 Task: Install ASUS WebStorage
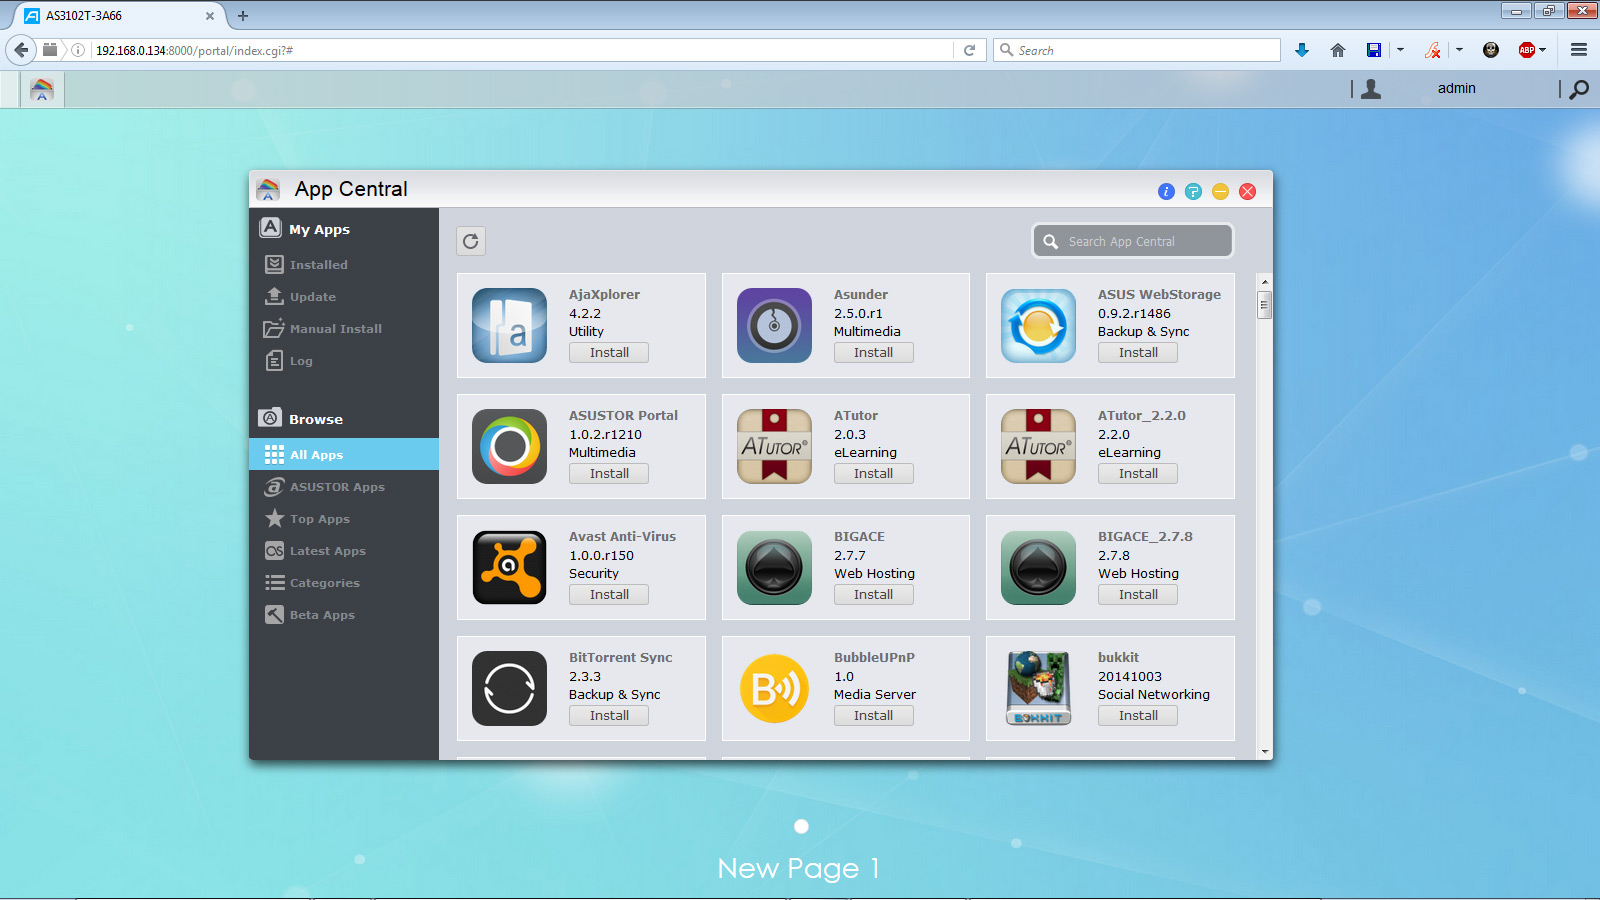coord(1138,353)
